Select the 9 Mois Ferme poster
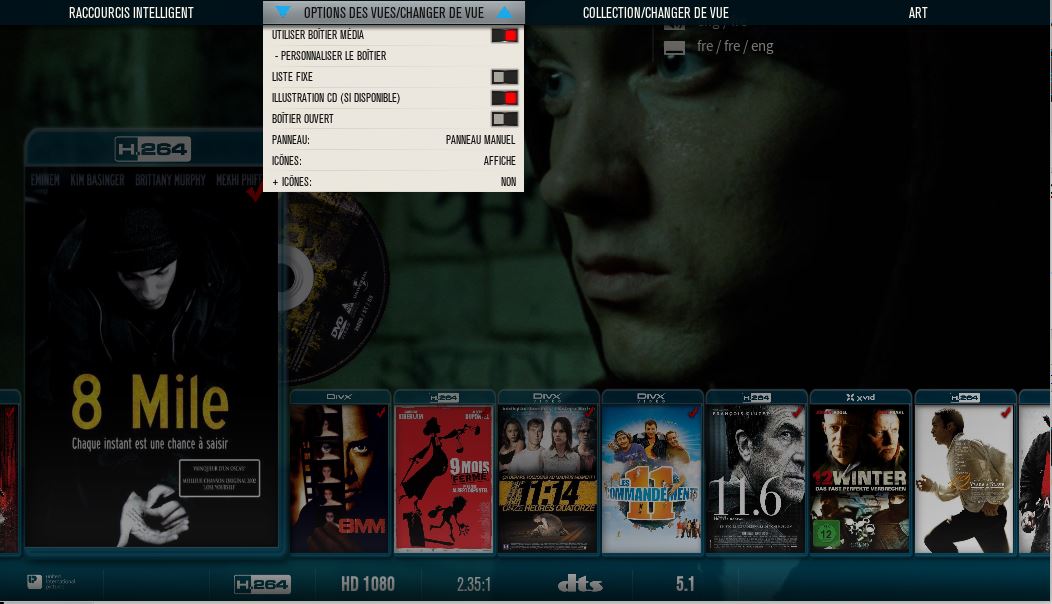This screenshot has width=1052, height=604. pyautogui.click(x=443, y=479)
